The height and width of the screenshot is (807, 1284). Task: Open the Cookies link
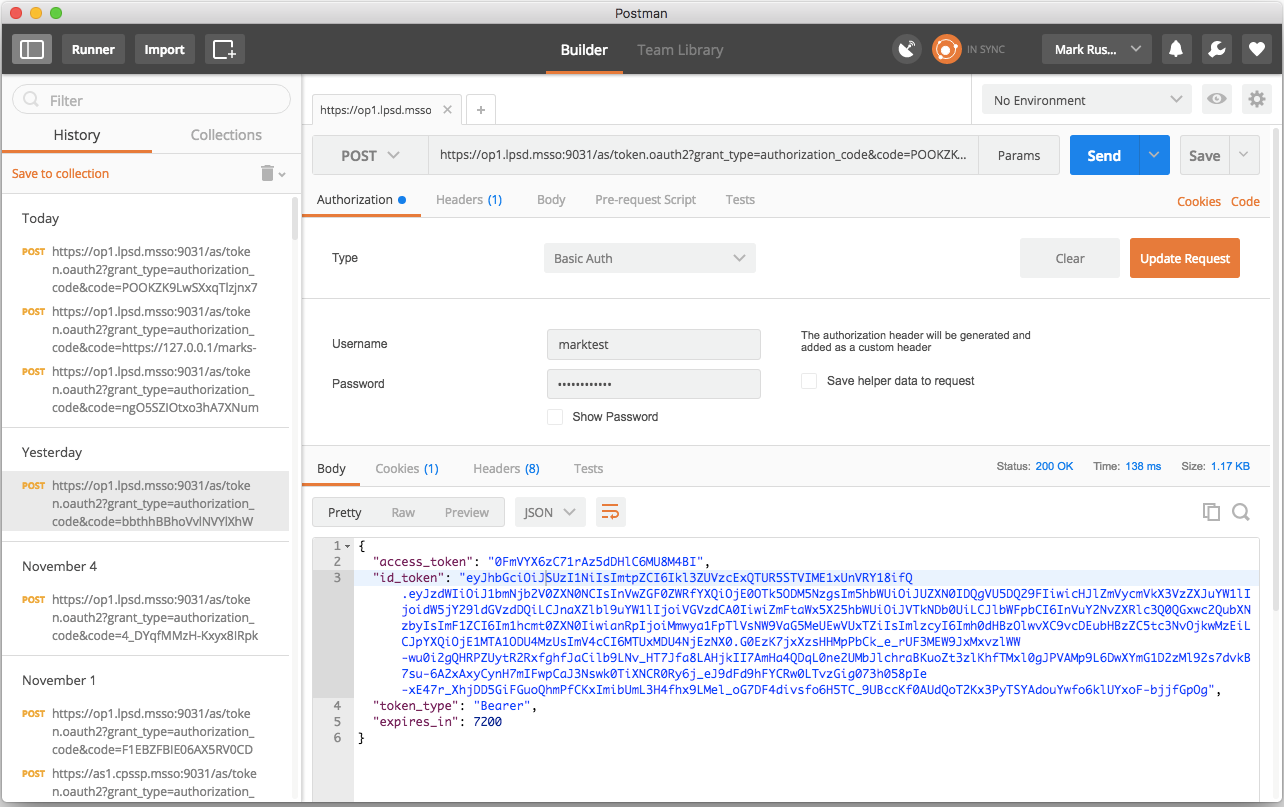point(1199,201)
